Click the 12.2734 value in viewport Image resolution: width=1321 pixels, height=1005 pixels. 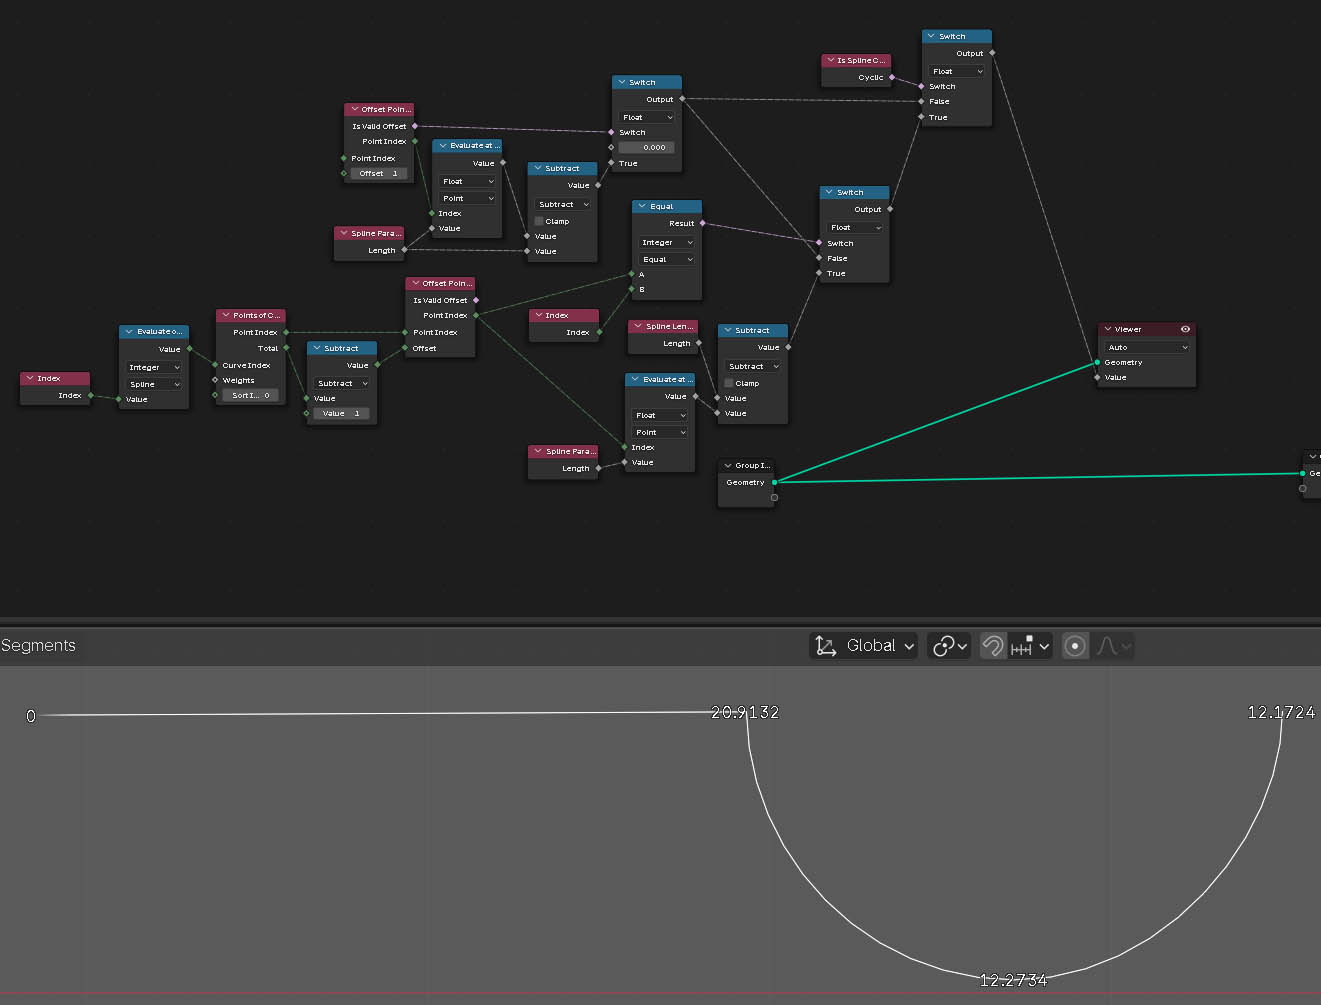[1013, 981]
